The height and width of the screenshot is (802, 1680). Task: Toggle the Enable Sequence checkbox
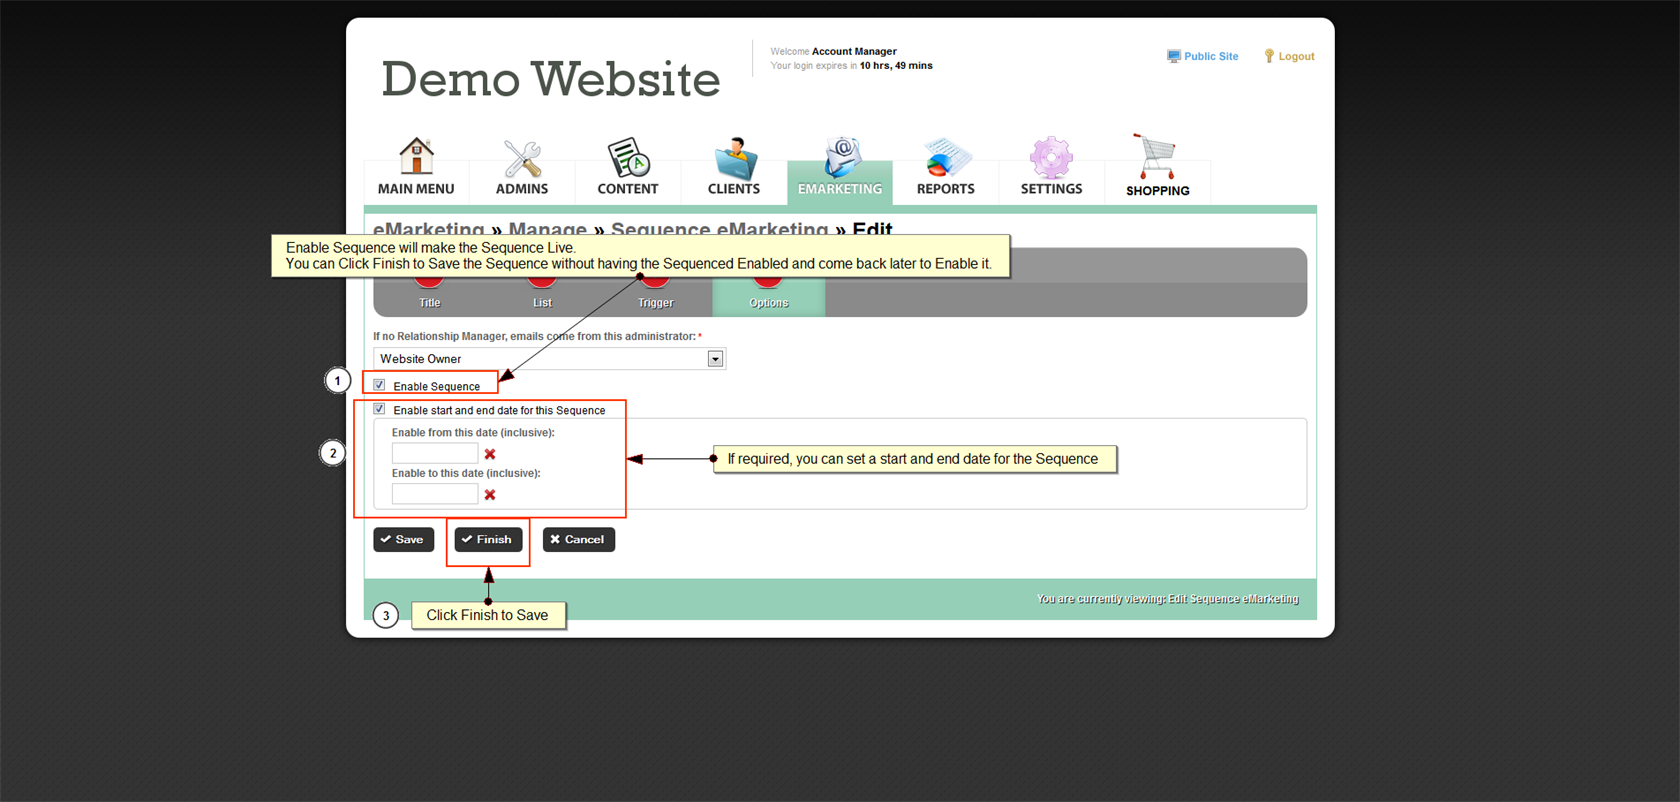[x=380, y=385]
